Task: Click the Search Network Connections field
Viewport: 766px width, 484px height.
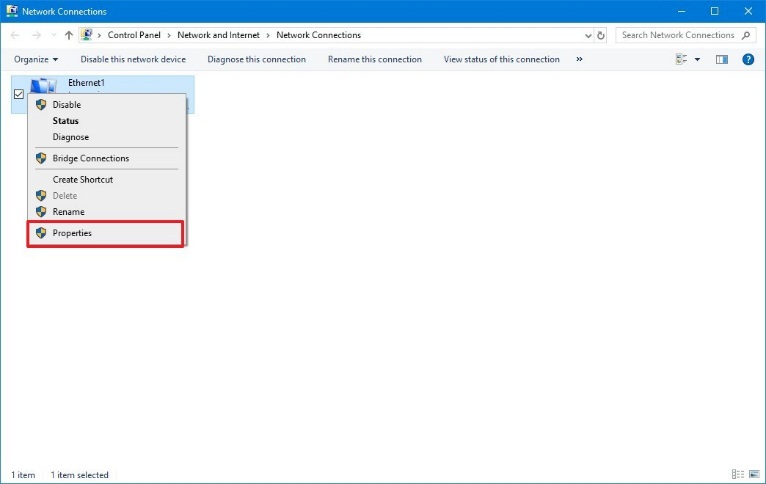Action: pos(677,35)
